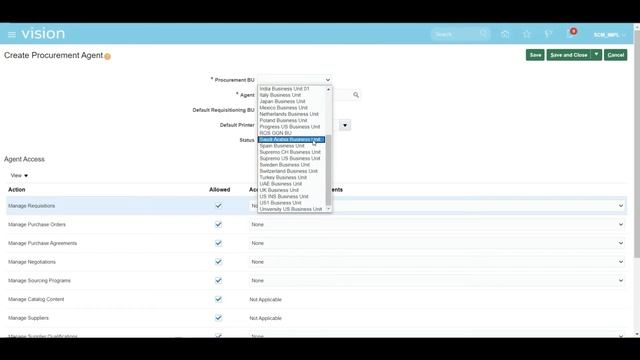Click the dropdown list scrollbar thumb
This screenshot has height=360, width=640.
click(x=328, y=170)
